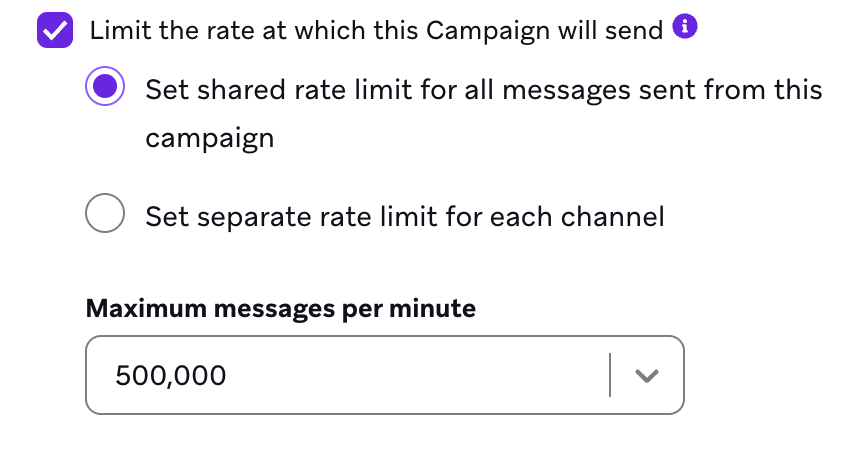Expand the Maximum messages per minute dropdown
Image resolution: width=848 pixels, height=454 pixels.
click(x=647, y=375)
